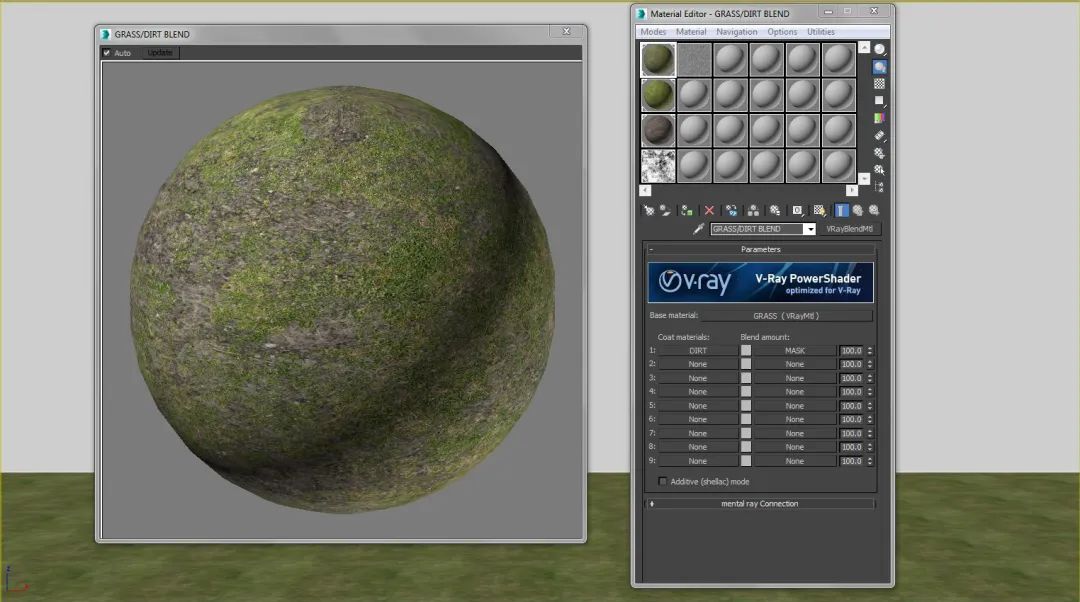Open the material name dropdown arrow

(x=809, y=229)
